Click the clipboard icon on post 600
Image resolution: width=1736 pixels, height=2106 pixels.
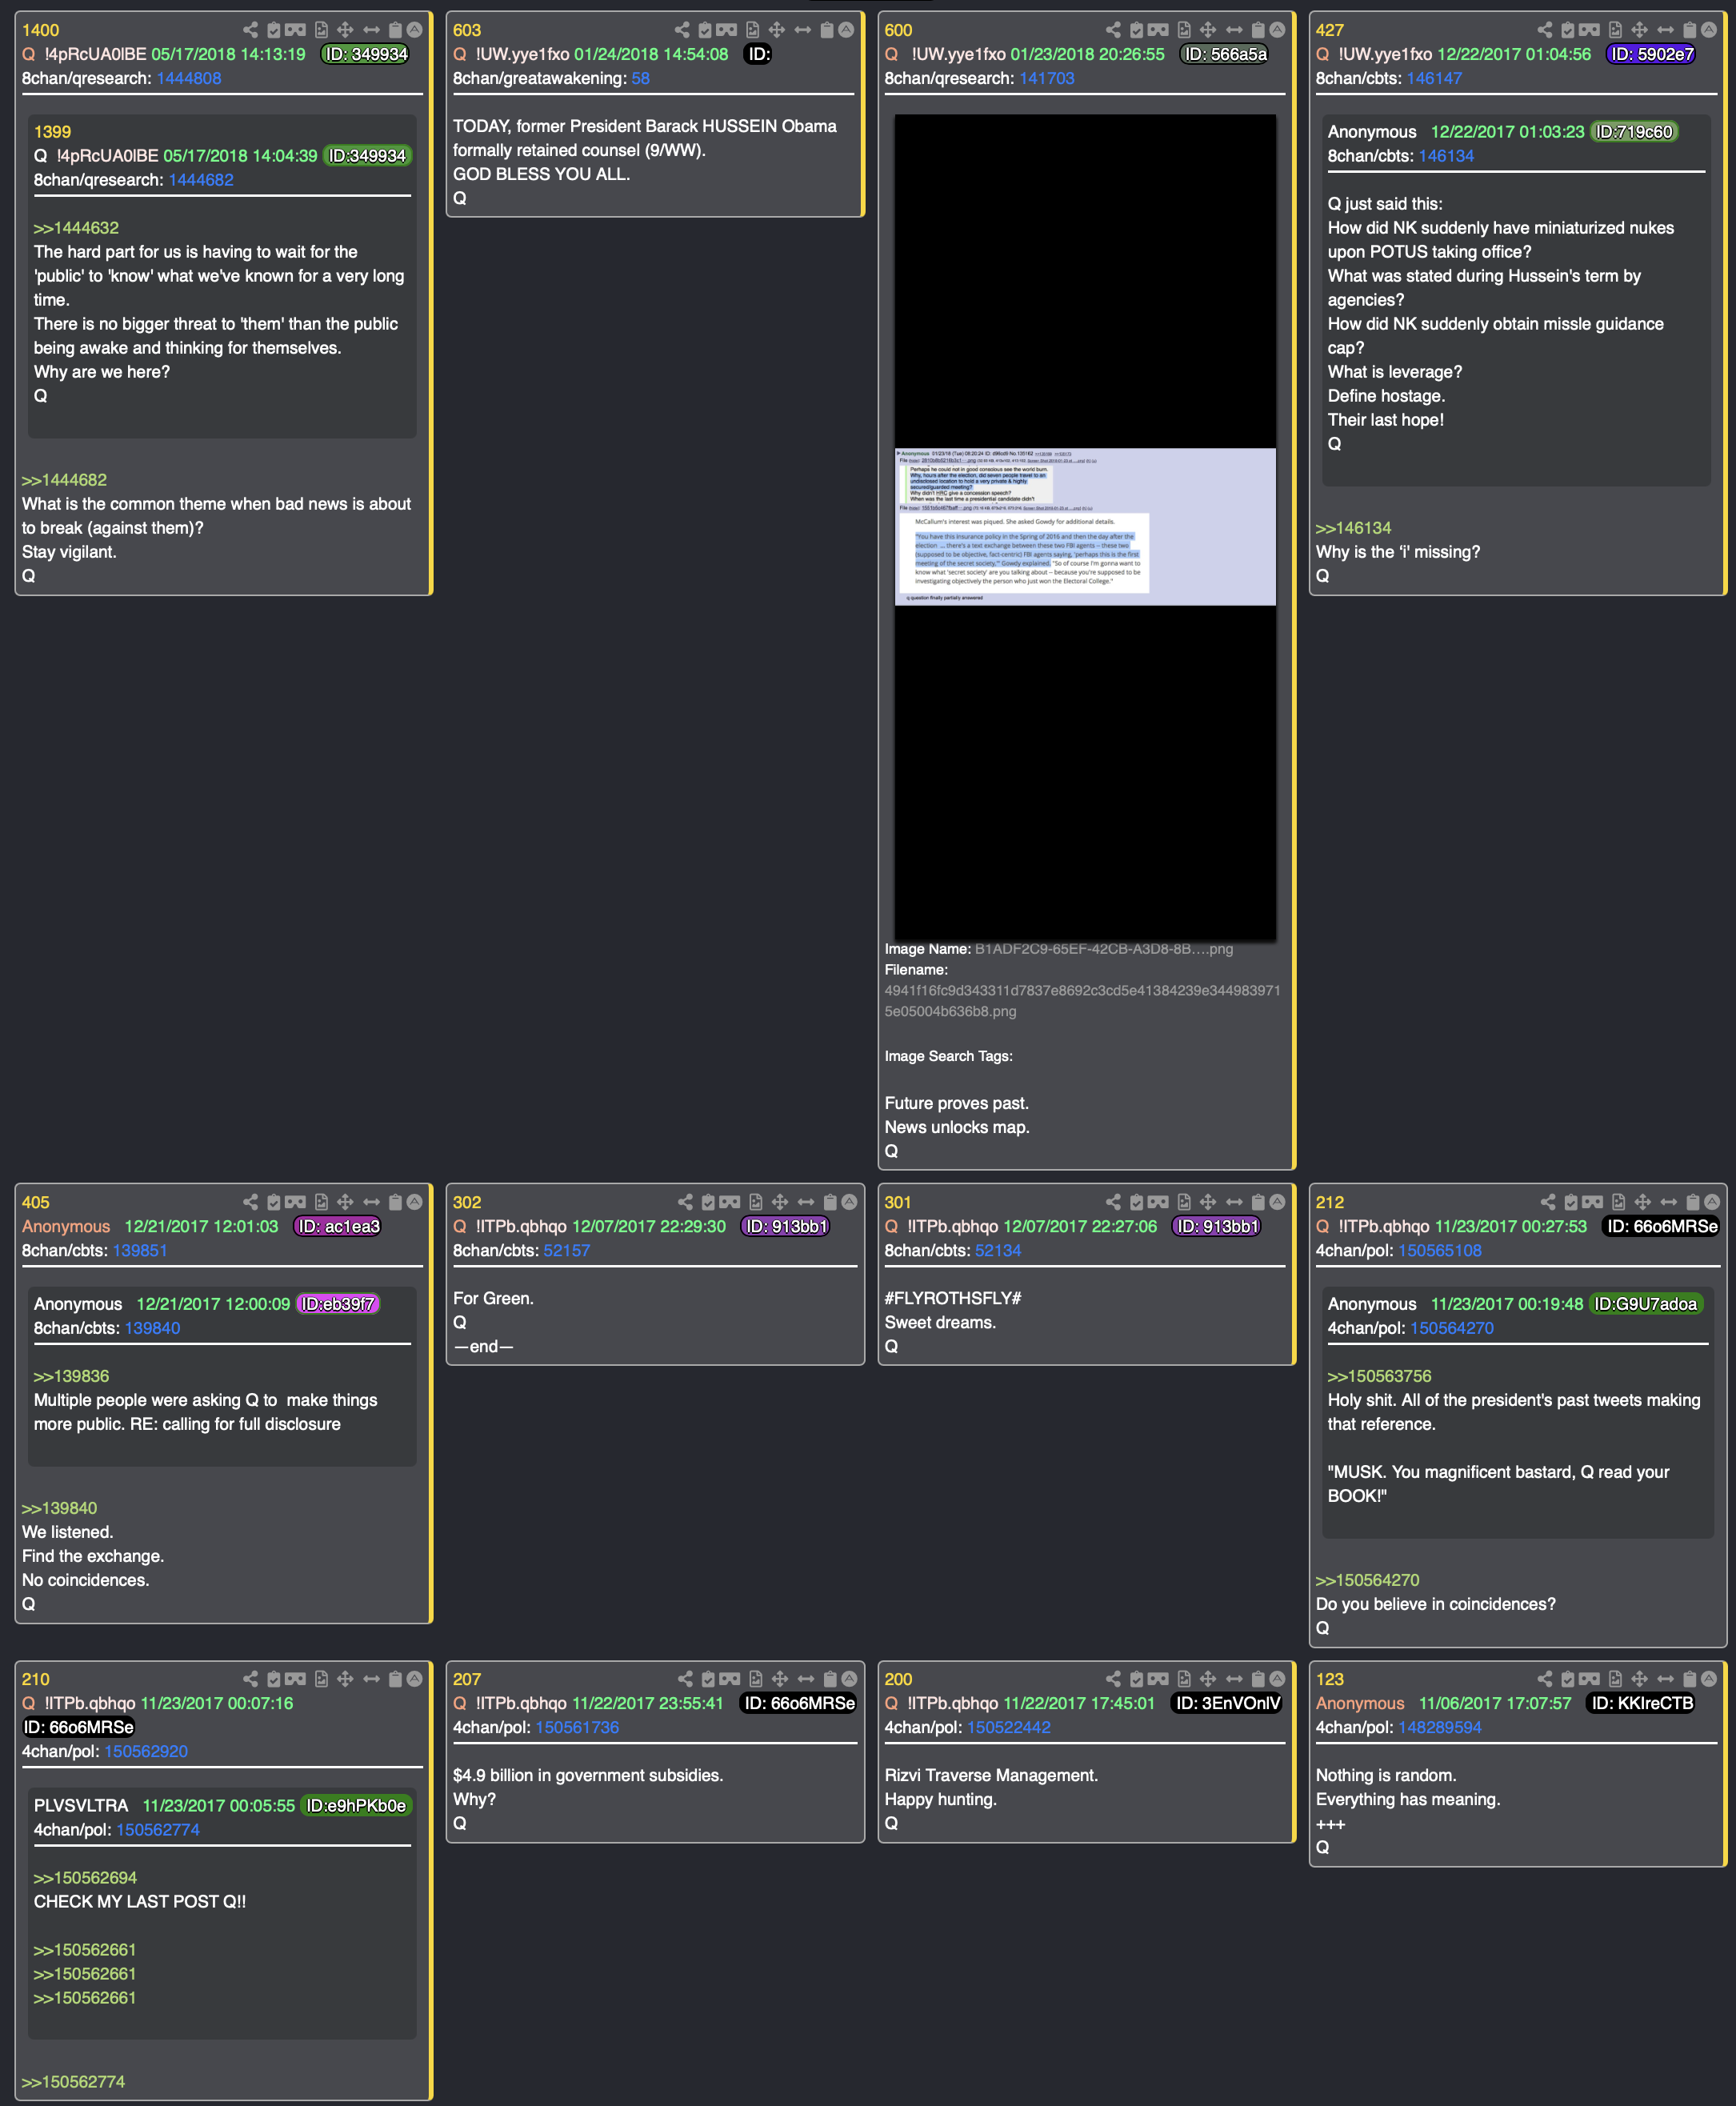pos(1258,30)
